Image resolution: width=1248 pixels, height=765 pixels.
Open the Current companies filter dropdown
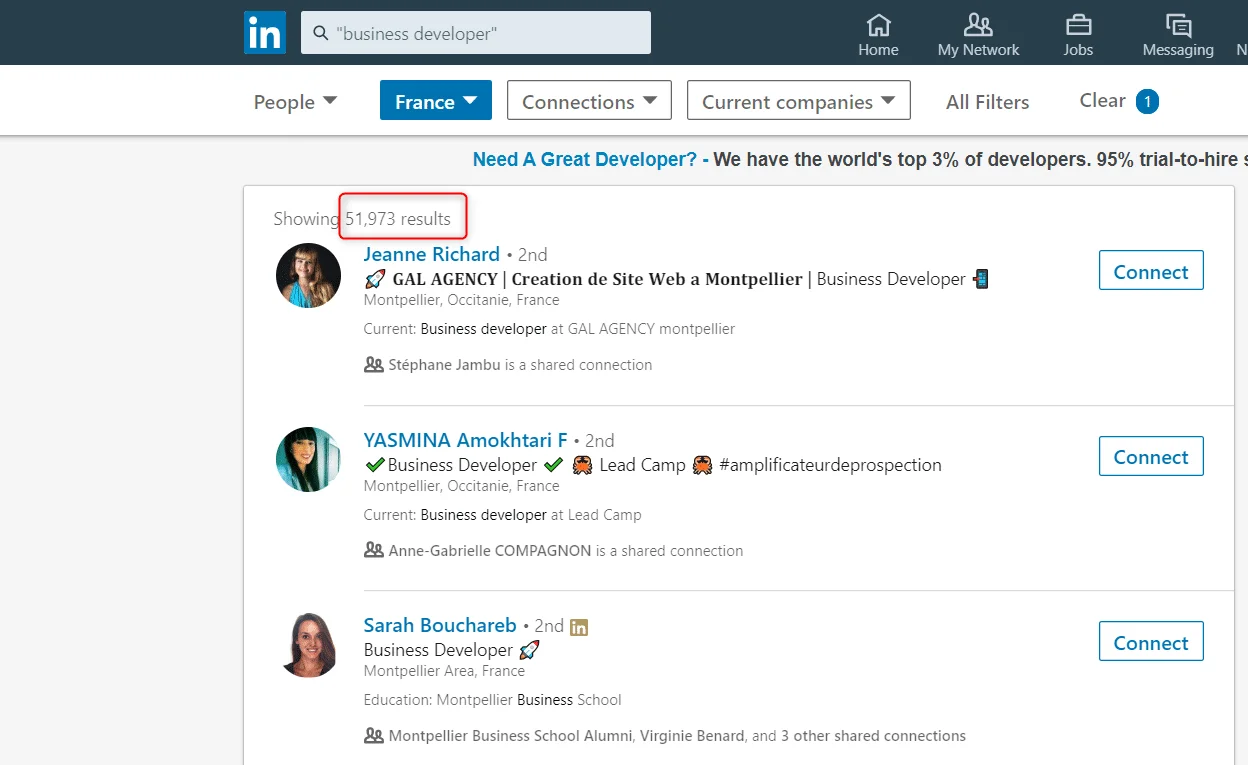799,100
